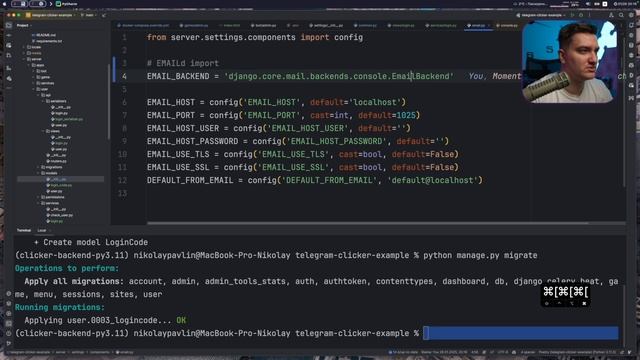Click 'DEFAULT_FROM_EMAIL' variable on line 12

click(190, 180)
